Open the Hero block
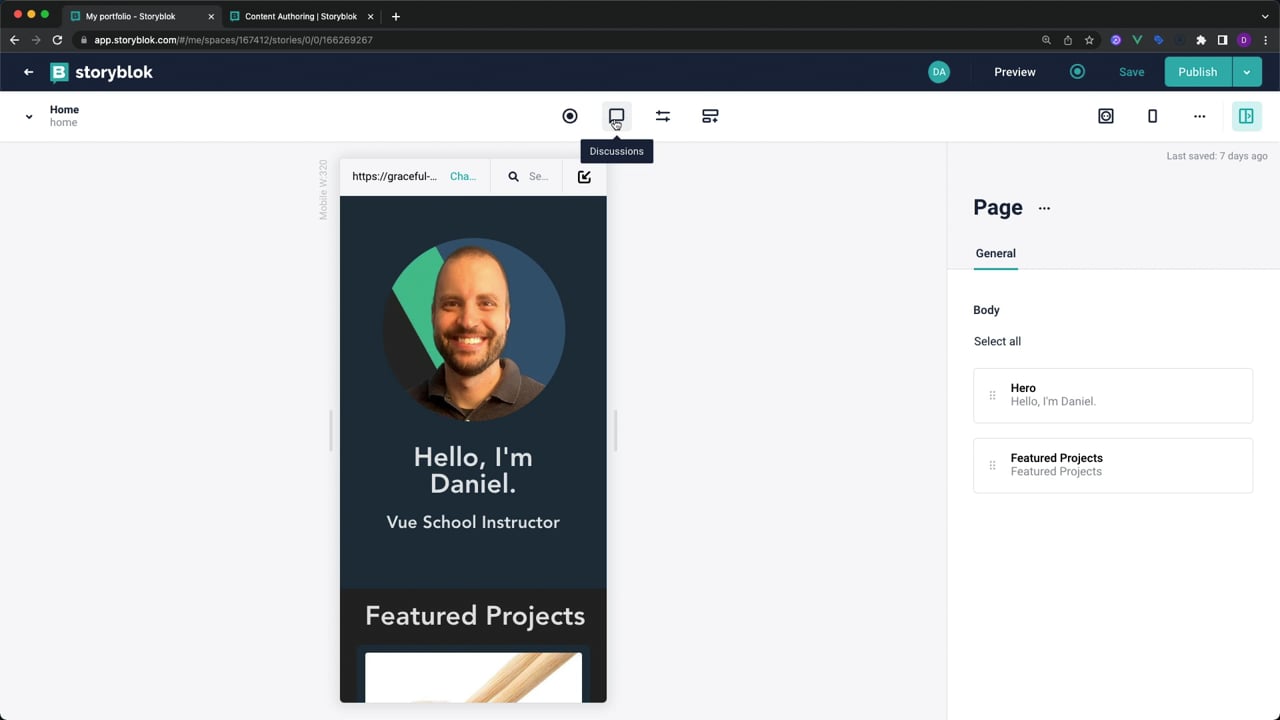The image size is (1280, 720). click(1113, 395)
